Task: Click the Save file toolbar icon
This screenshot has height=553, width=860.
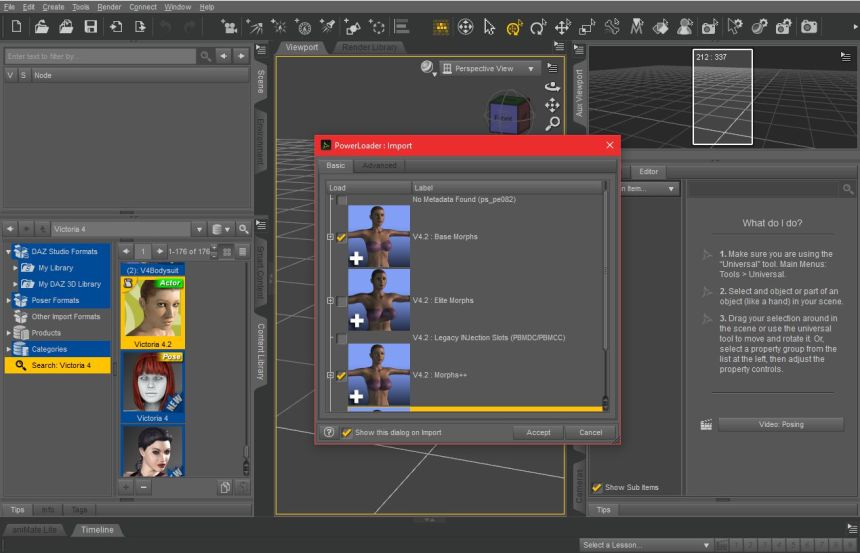Action: coord(91,27)
